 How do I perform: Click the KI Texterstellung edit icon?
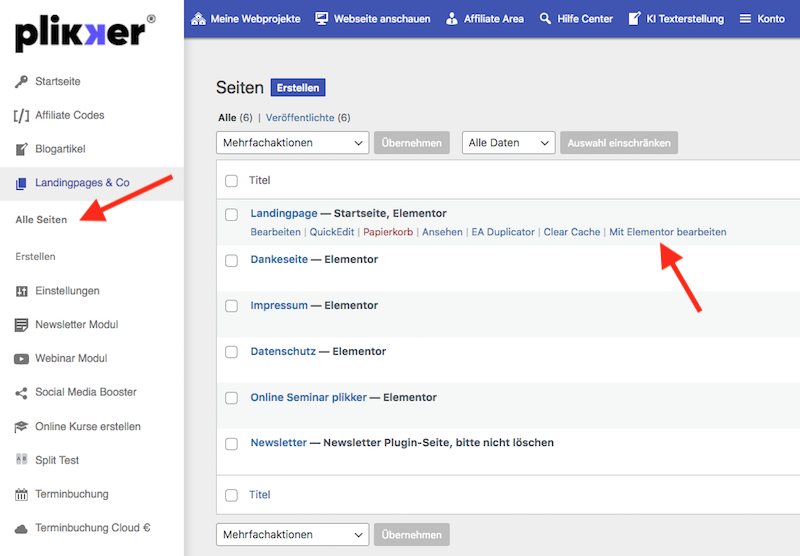pyautogui.click(x=634, y=19)
